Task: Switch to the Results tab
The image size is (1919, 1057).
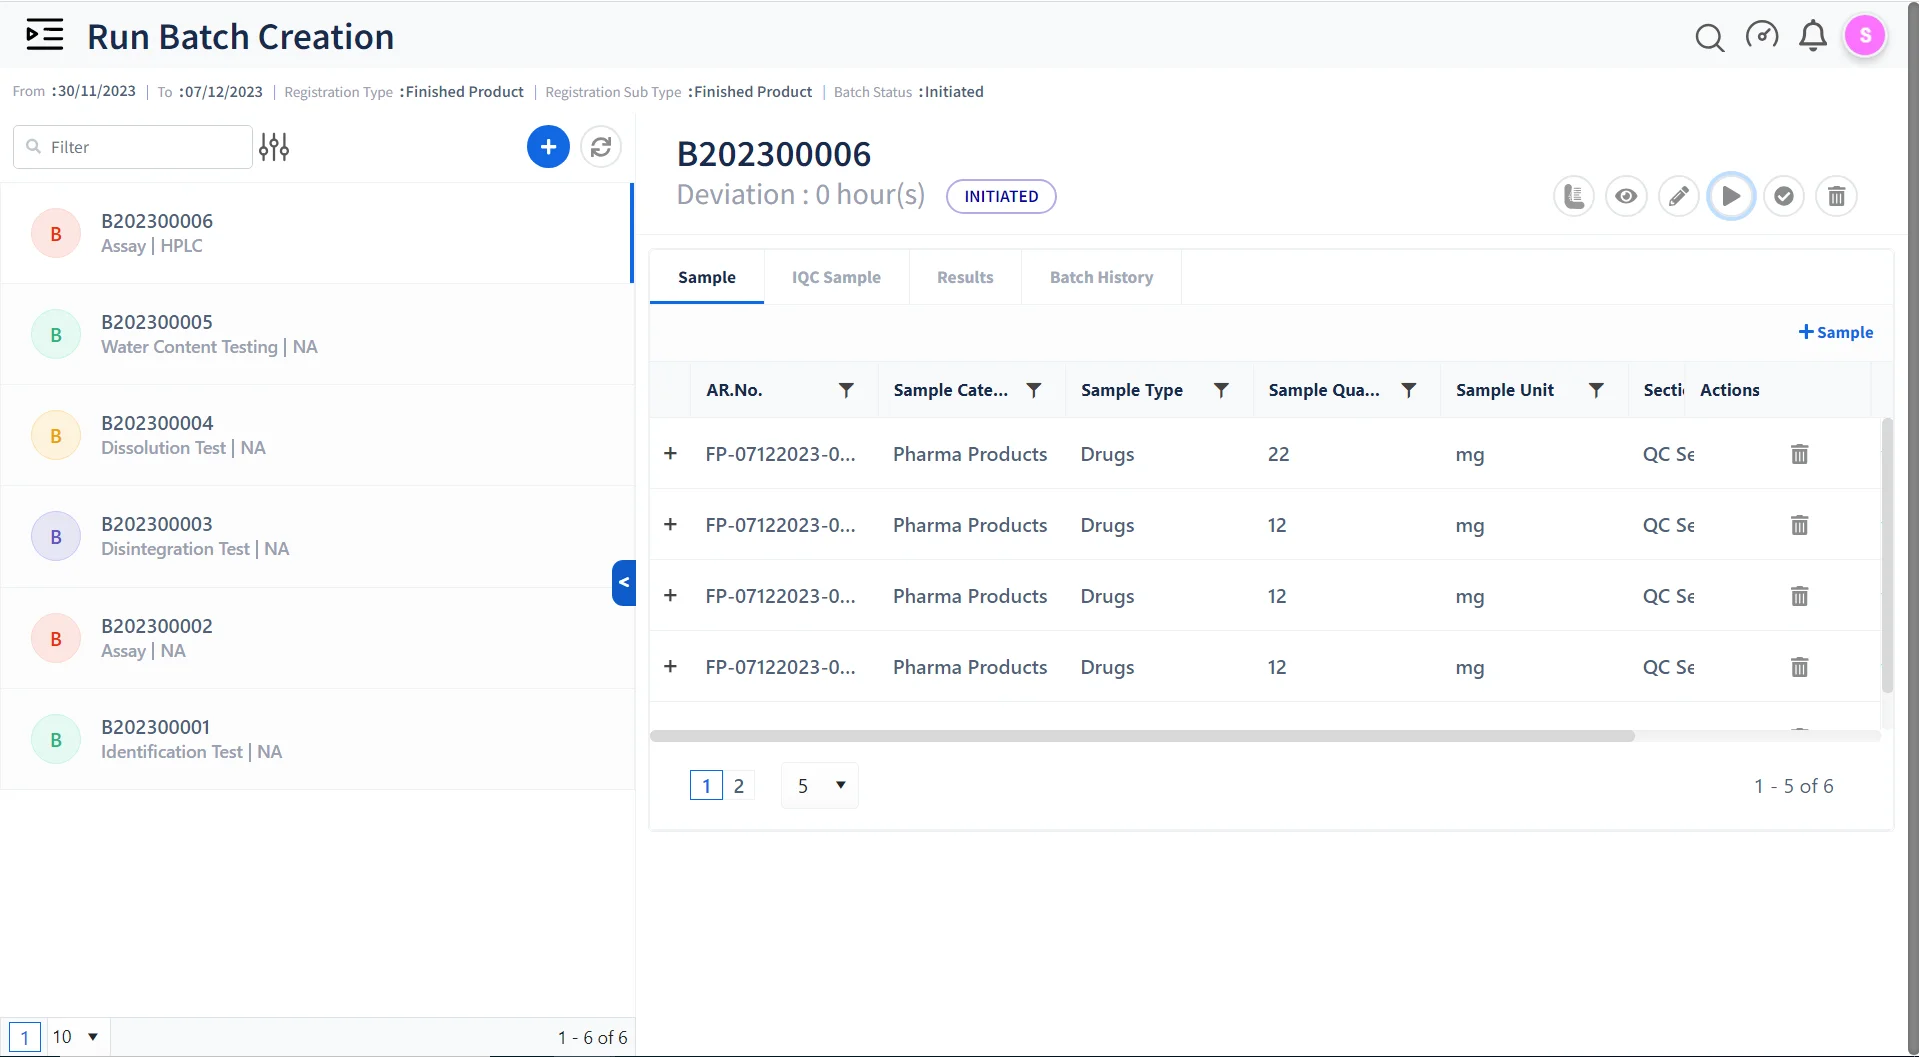Action: click(965, 277)
